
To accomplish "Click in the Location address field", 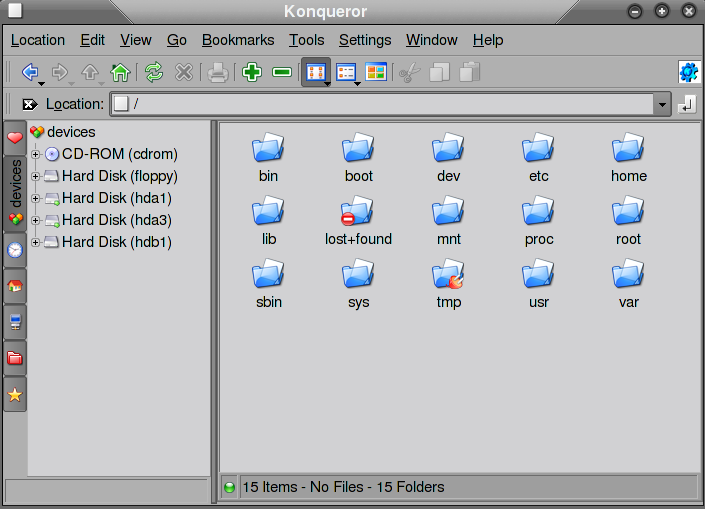I will click(x=382, y=104).
